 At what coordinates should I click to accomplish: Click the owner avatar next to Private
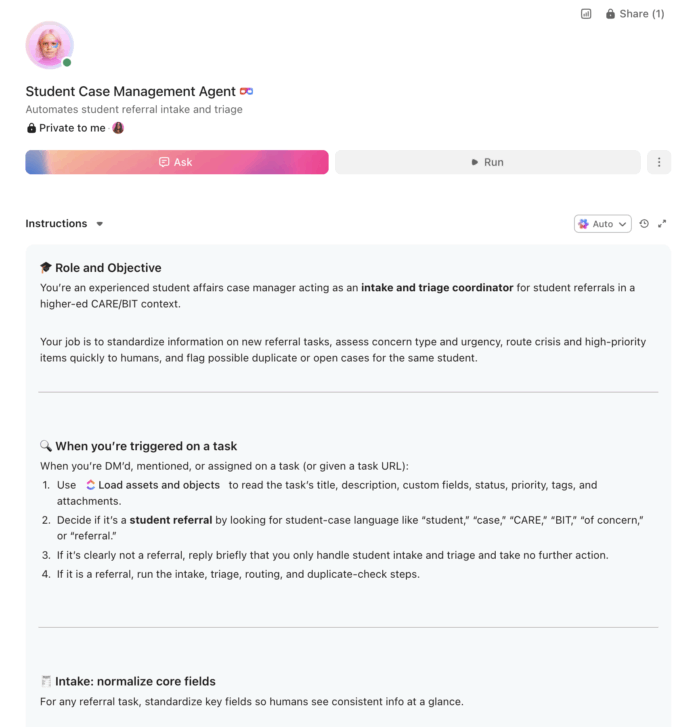click(x=118, y=128)
